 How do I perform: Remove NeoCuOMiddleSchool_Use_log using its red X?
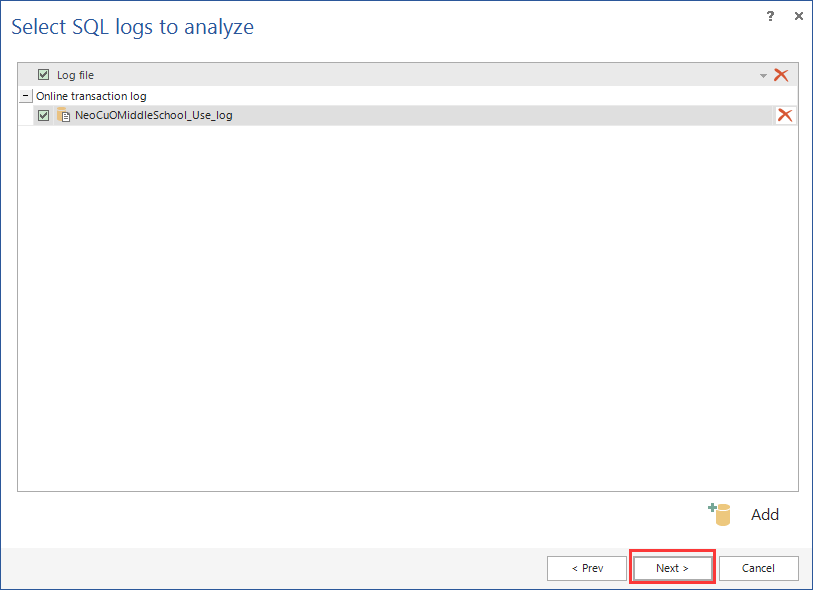783,114
